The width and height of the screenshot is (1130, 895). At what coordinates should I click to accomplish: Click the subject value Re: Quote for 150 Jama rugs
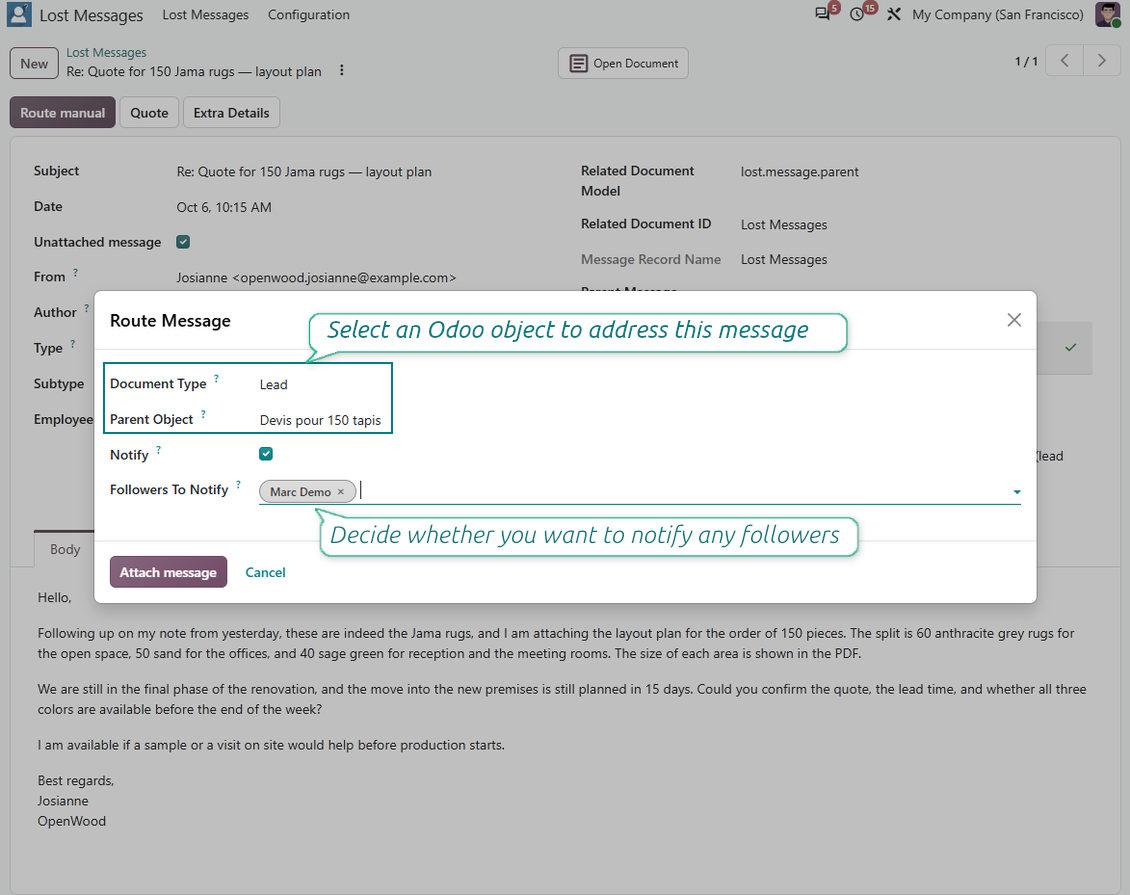(x=304, y=172)
